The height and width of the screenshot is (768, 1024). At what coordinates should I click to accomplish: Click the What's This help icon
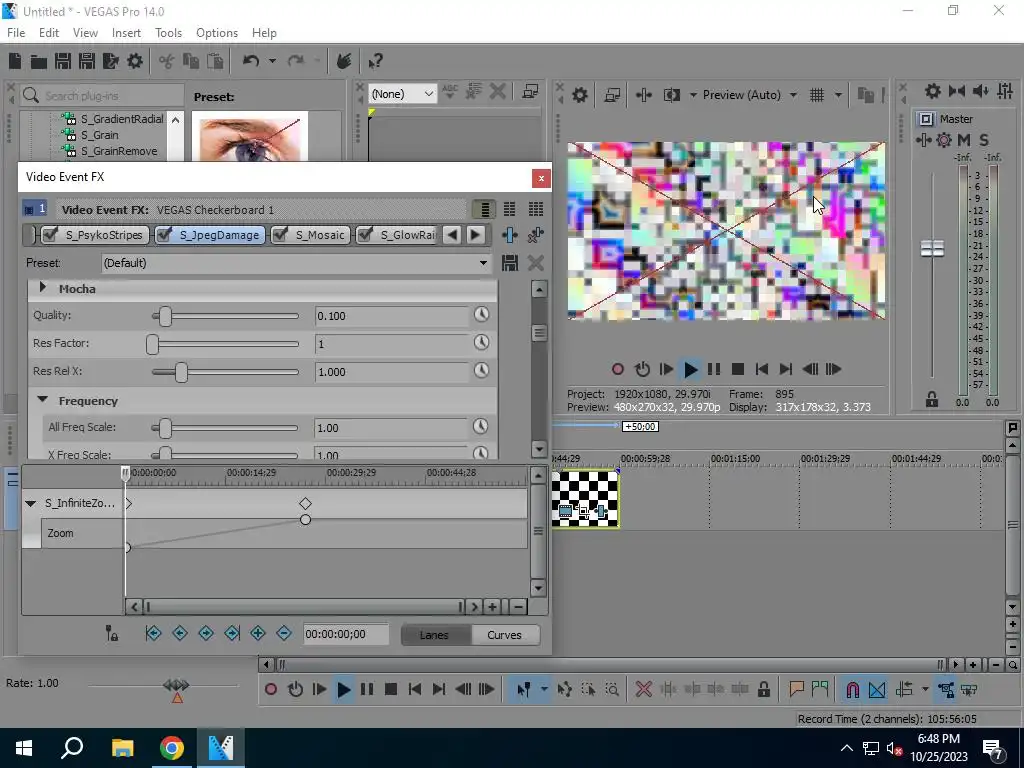tap(375, 61)
